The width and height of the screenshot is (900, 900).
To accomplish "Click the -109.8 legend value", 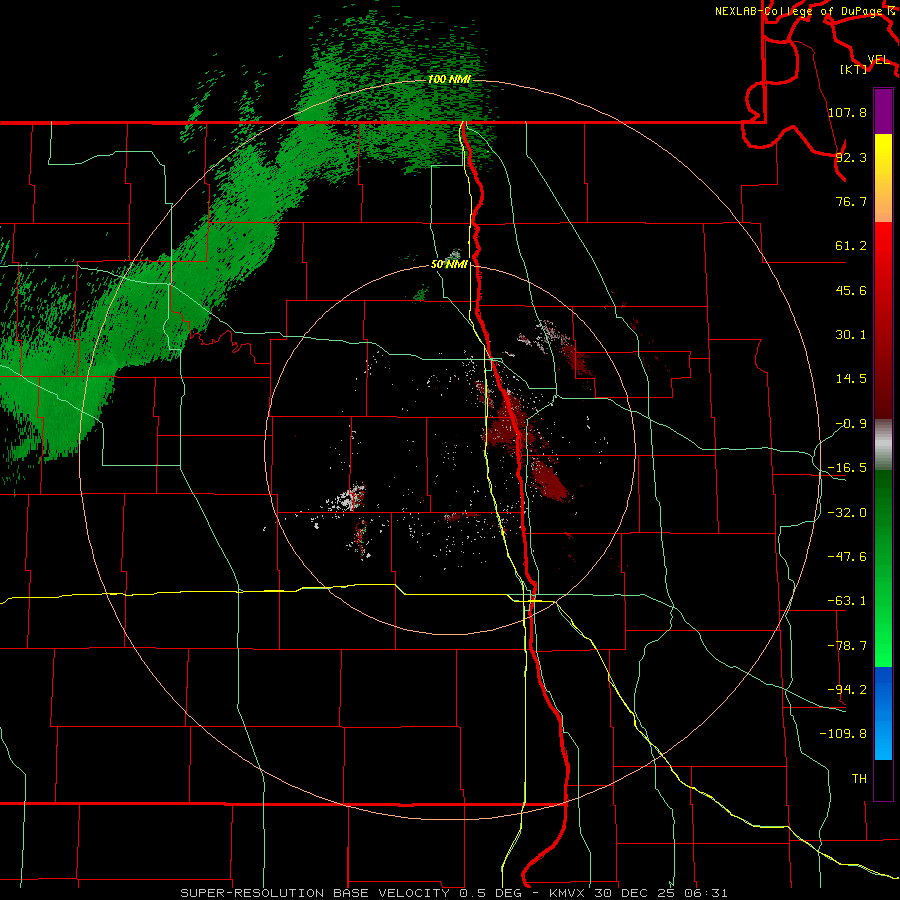I will click(x=843, y=734).
